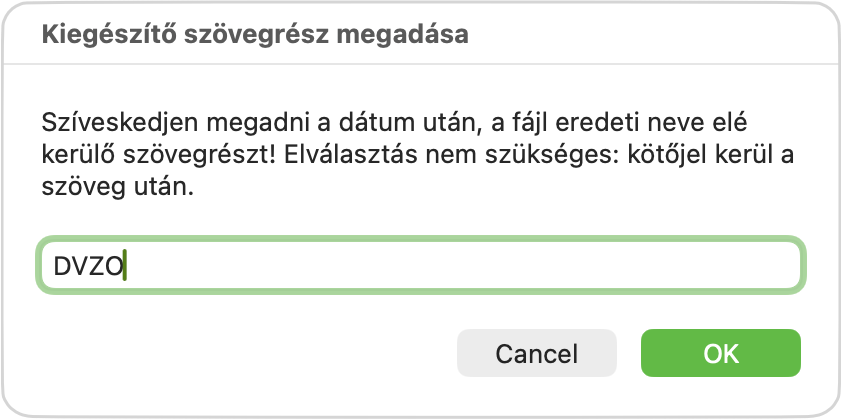Focus the text input field containing DVZO

(419, 265)
